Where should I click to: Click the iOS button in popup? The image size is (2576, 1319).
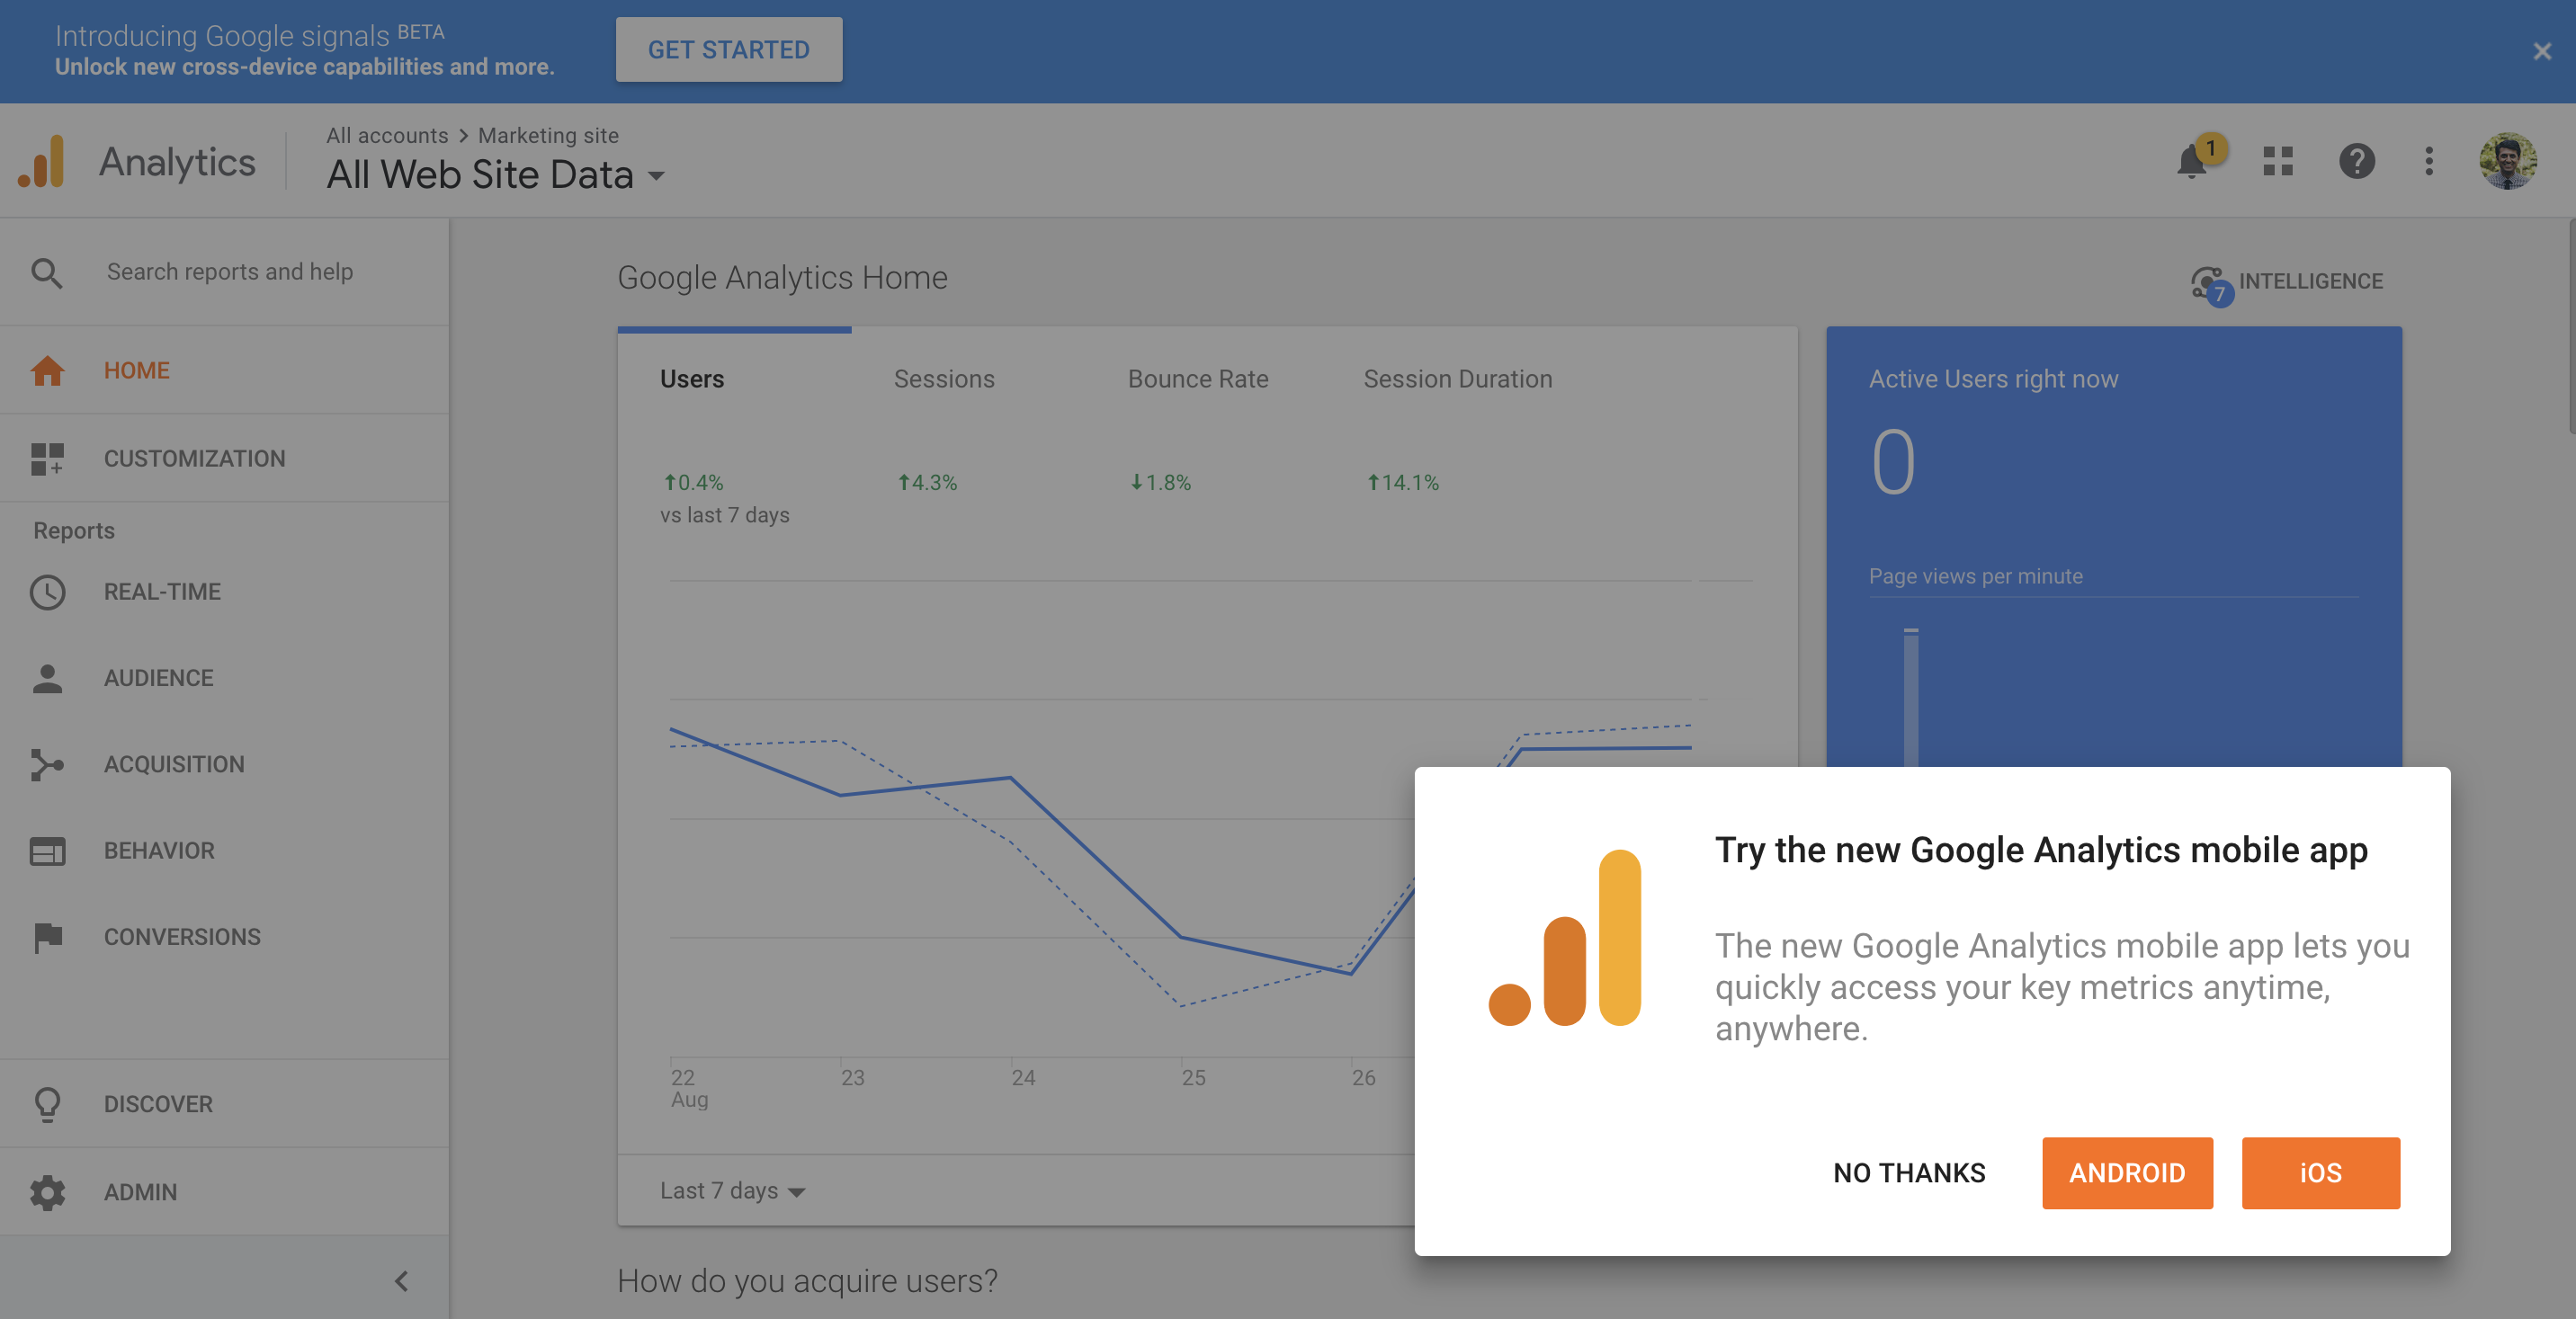tap(2321, 1172)
